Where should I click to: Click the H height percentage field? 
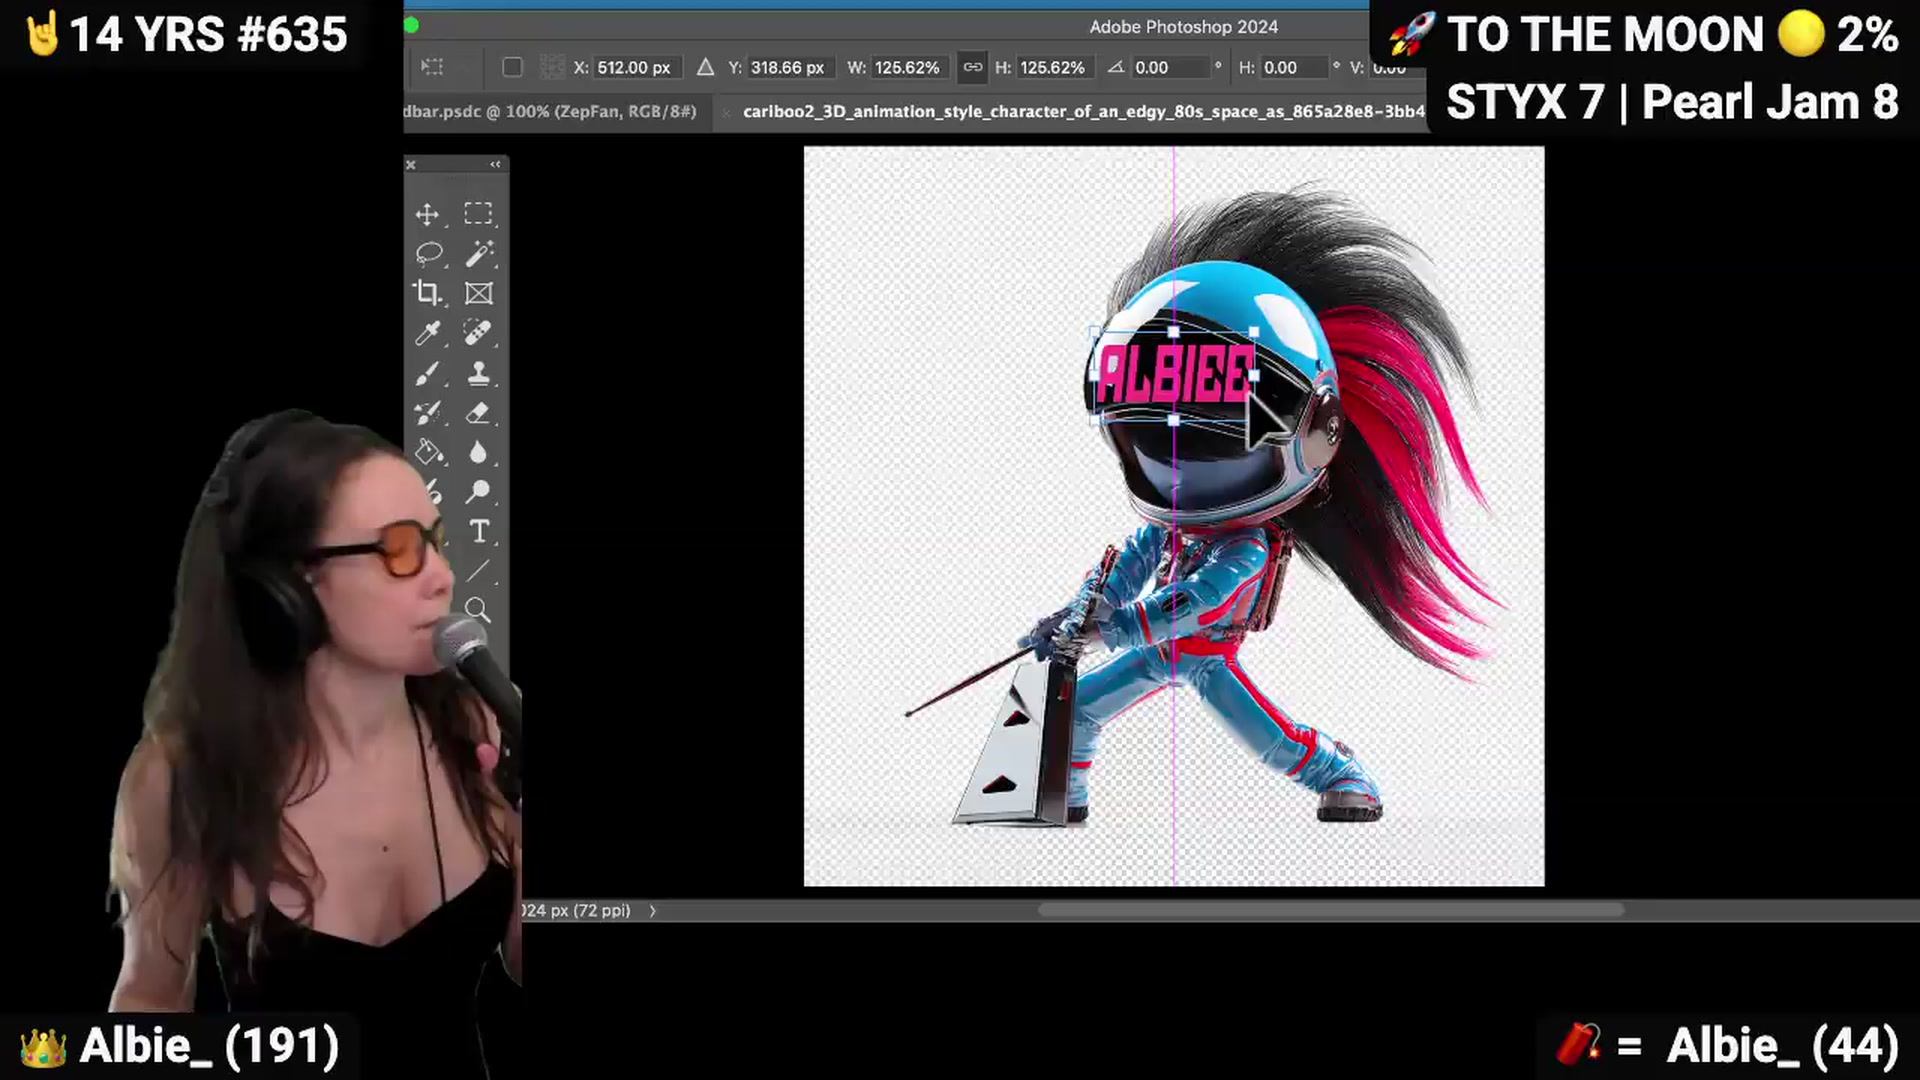(1055, 67)
